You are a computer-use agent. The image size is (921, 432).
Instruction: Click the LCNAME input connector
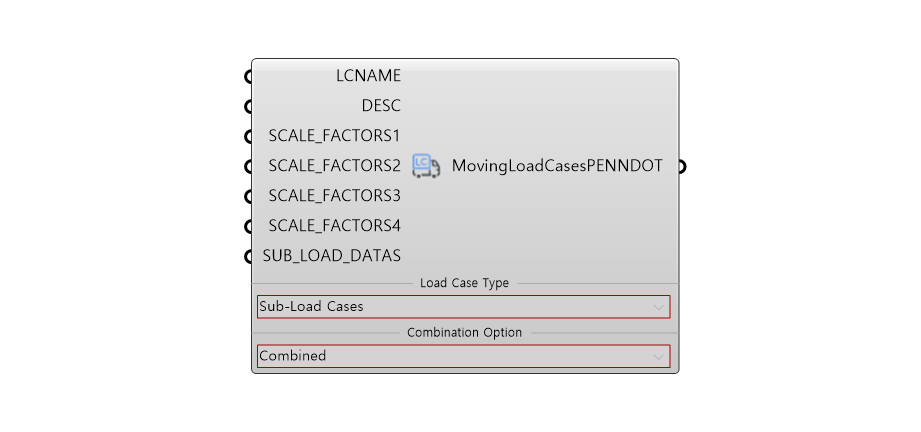[x=248, y=76]
